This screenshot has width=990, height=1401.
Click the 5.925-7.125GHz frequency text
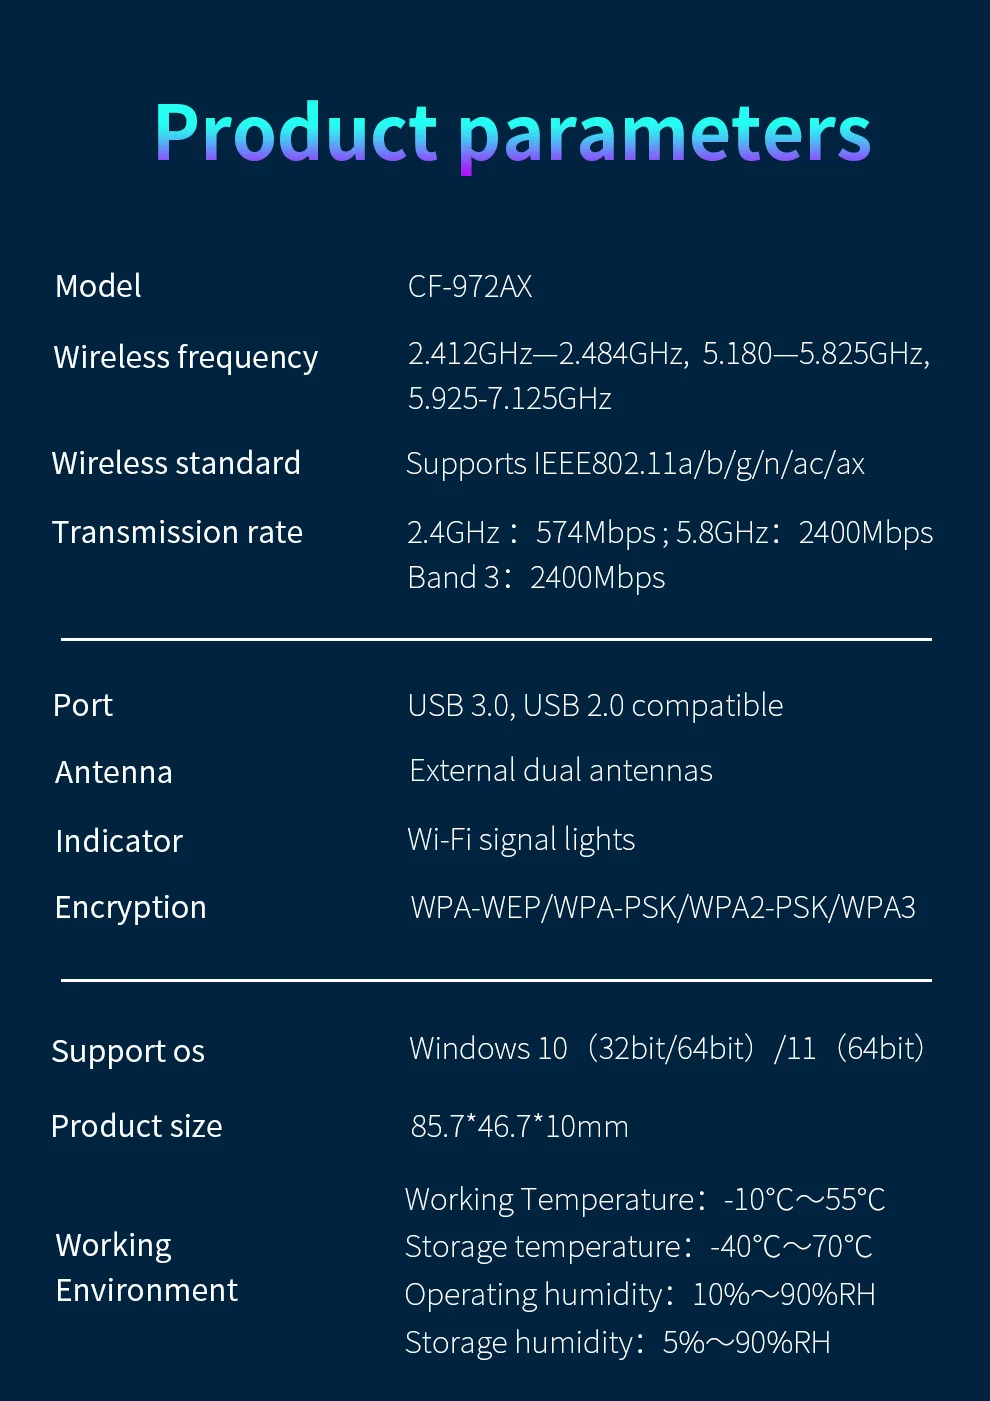point(510,399)
